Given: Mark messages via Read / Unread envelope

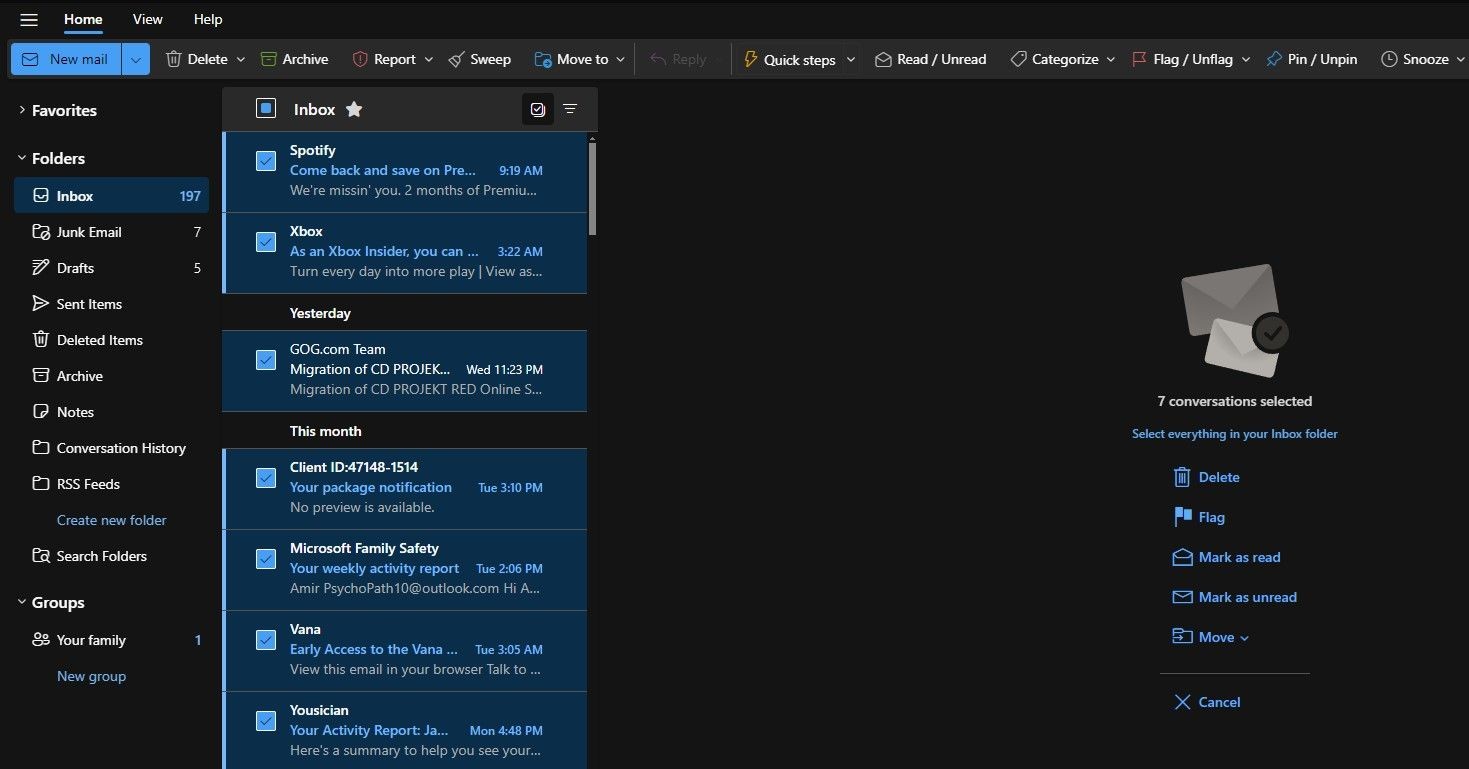Looking at the screenshot, I should 883,59.
